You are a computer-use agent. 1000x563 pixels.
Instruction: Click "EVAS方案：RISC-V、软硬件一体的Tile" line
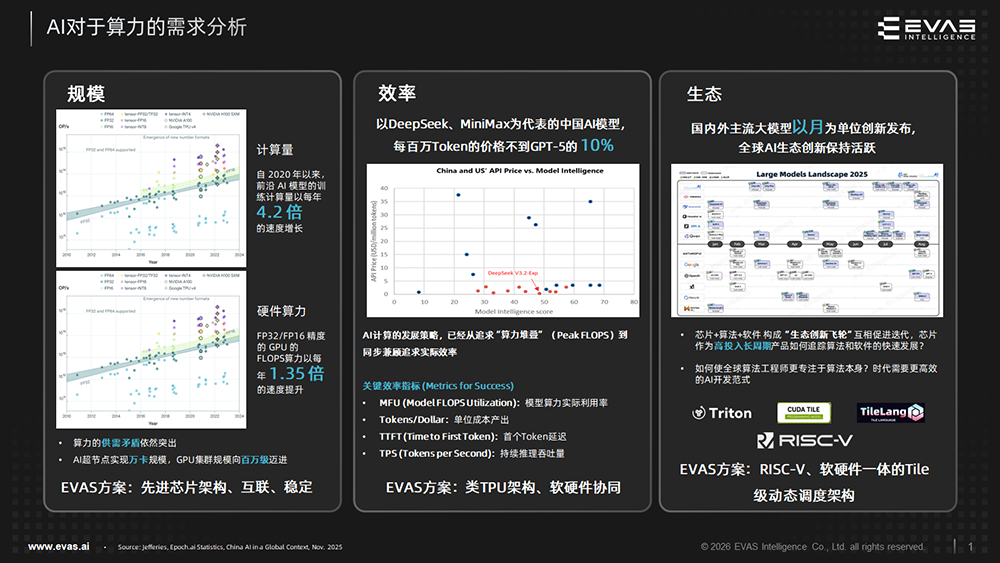click(x=804, y=469)
